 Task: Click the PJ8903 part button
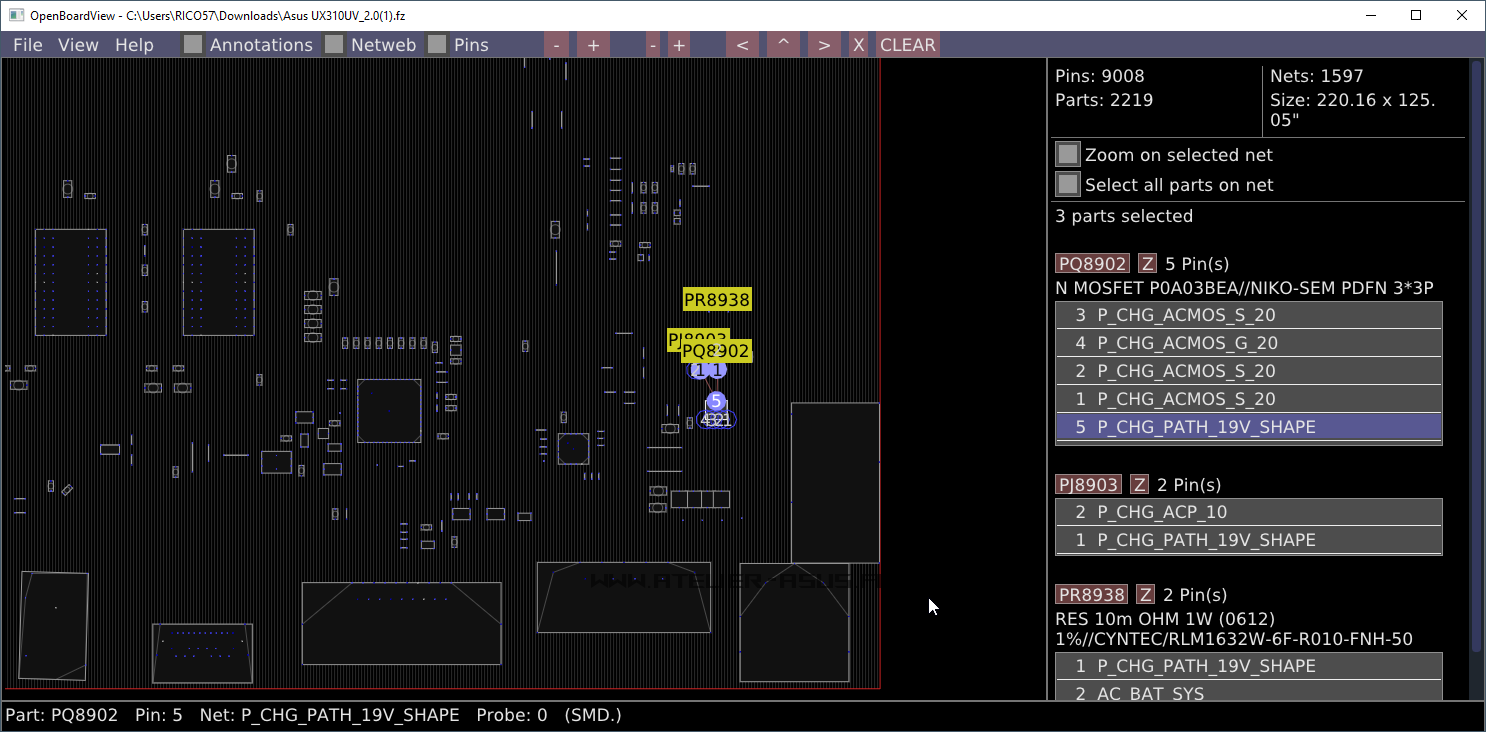point(1088,485)
